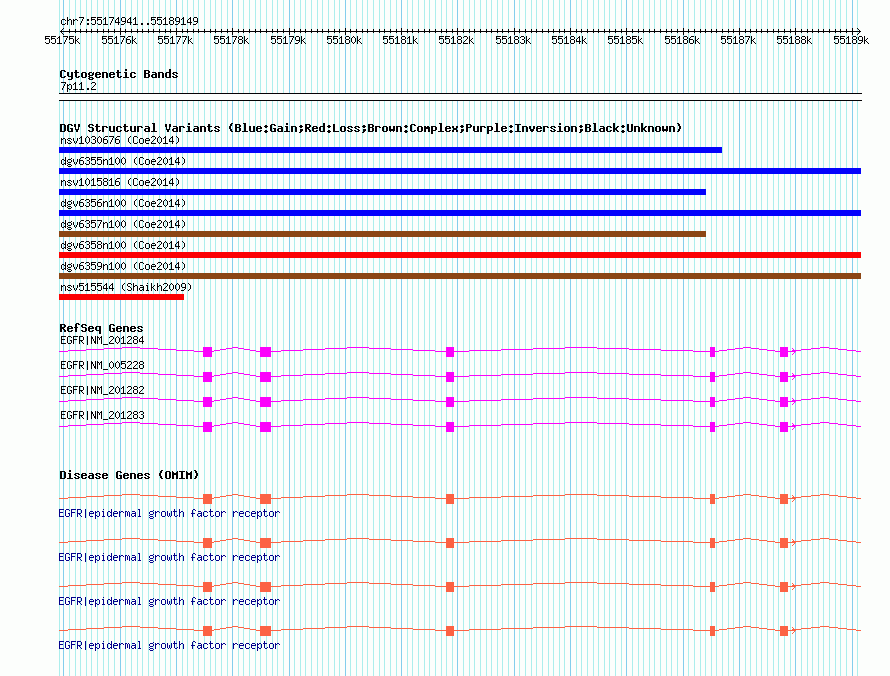890x676 pixels.
Task: Click the second exon box of EGFR|NM_201283
Action: point(266,427)
